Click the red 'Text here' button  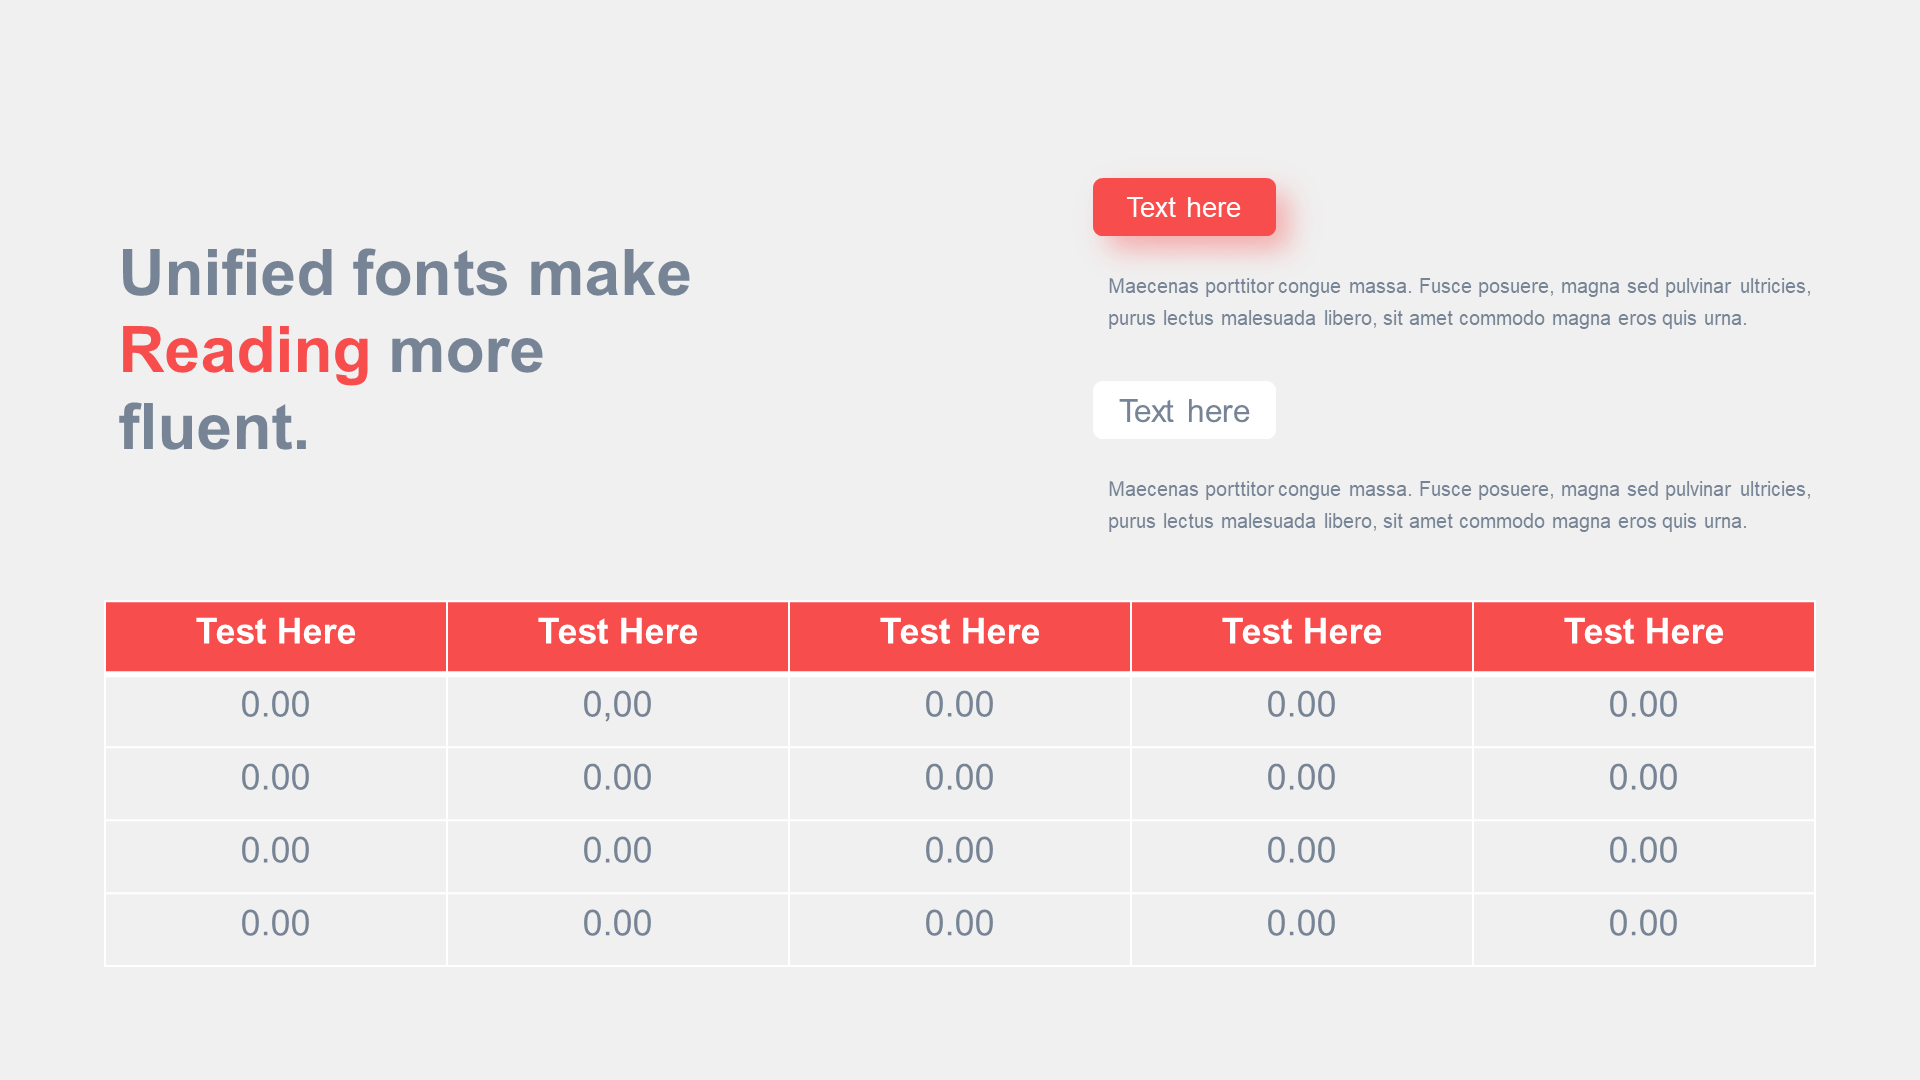1184,207
